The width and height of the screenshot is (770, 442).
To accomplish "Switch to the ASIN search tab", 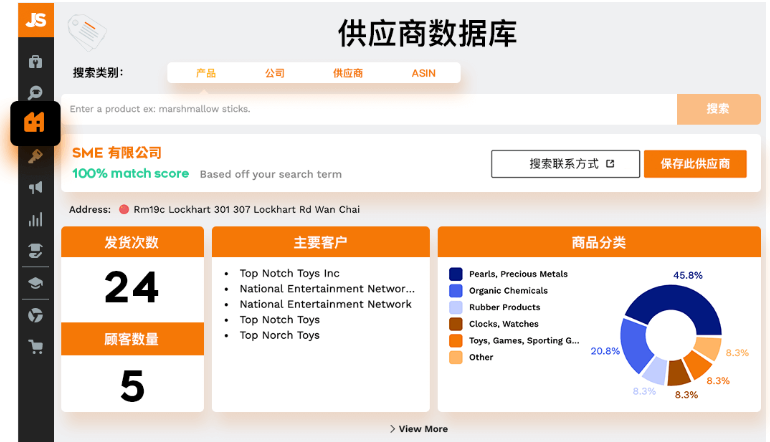I will click(423, 73).
